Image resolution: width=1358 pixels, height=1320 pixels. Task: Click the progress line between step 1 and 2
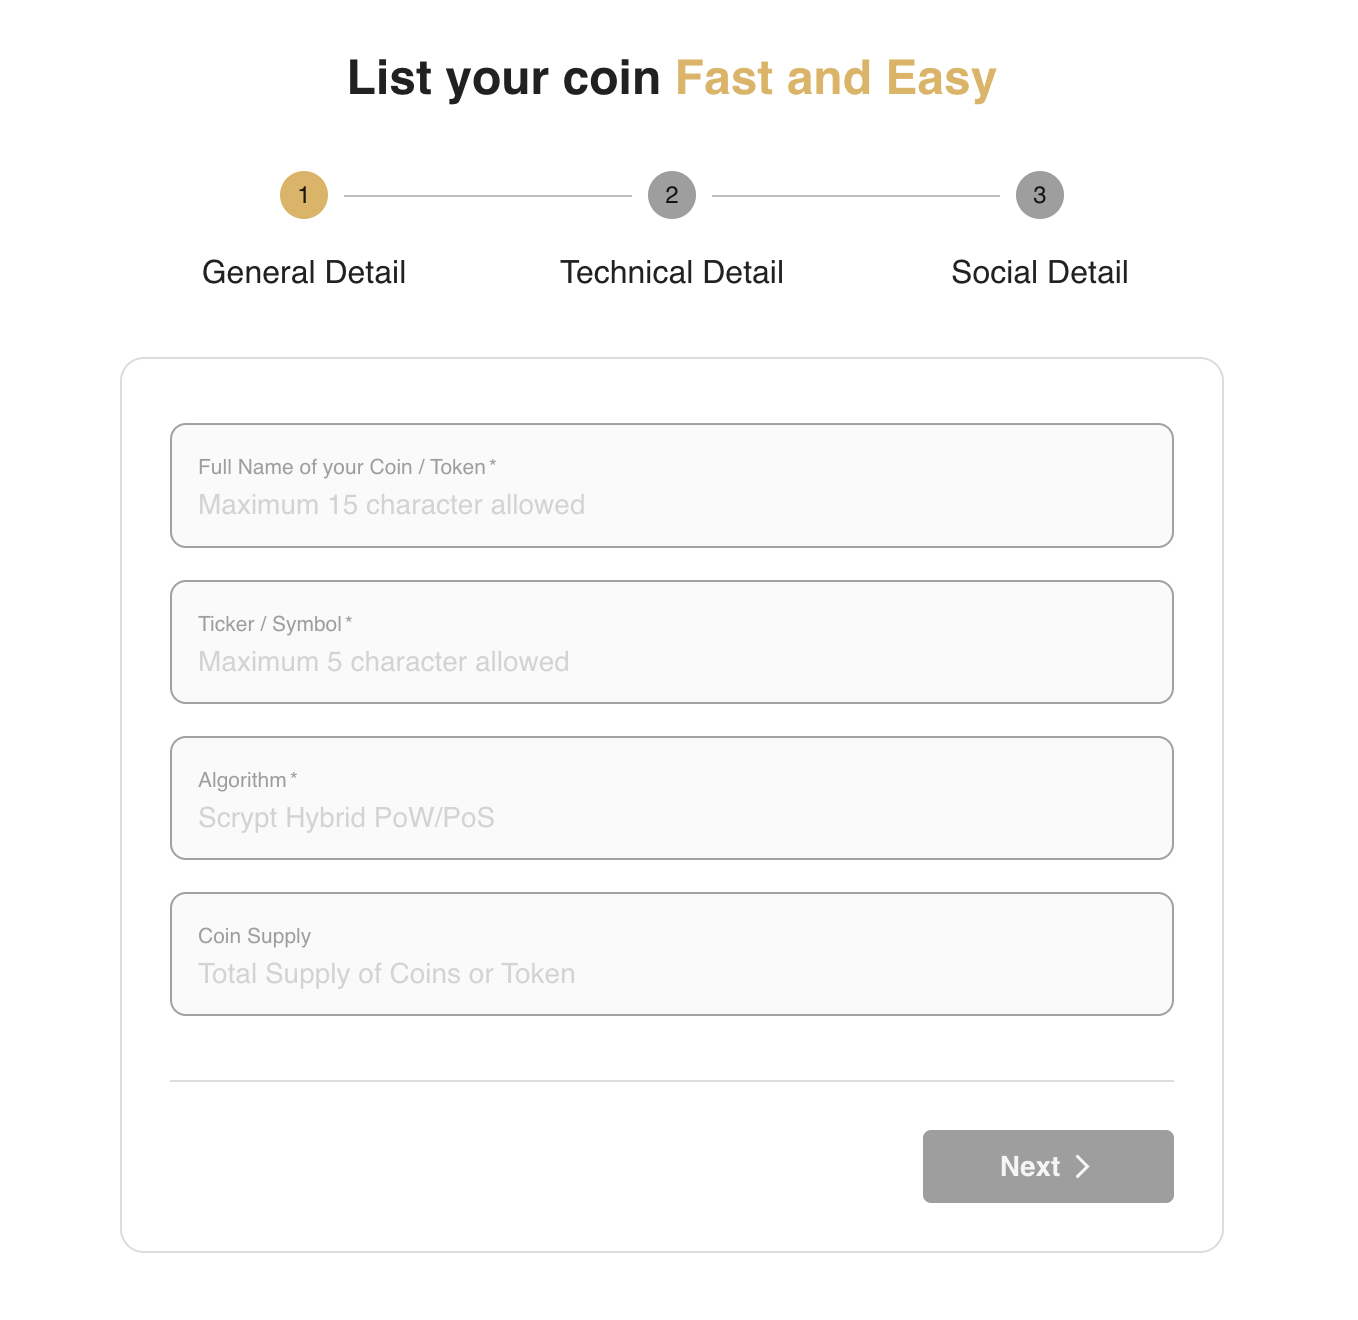click(x=487, y=195)
